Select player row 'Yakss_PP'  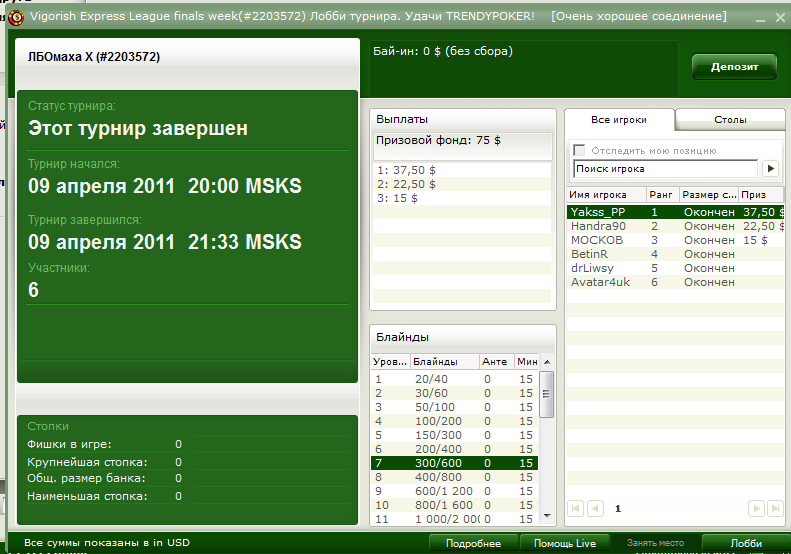click(675, 212)
